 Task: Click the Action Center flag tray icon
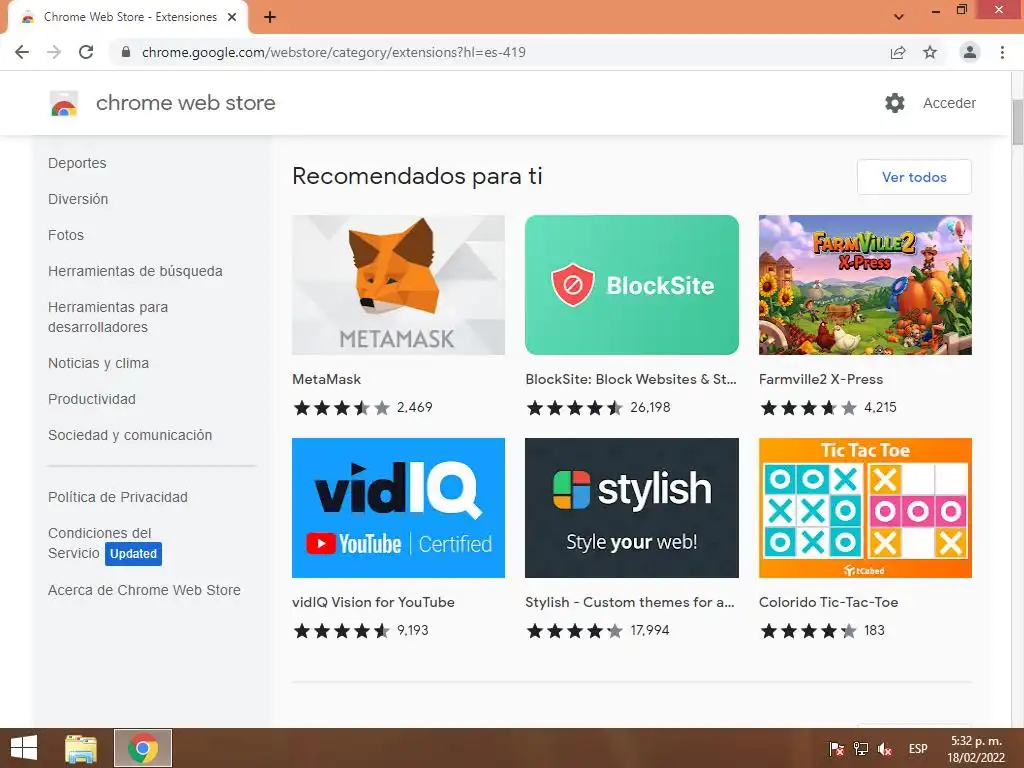[837, 749]
